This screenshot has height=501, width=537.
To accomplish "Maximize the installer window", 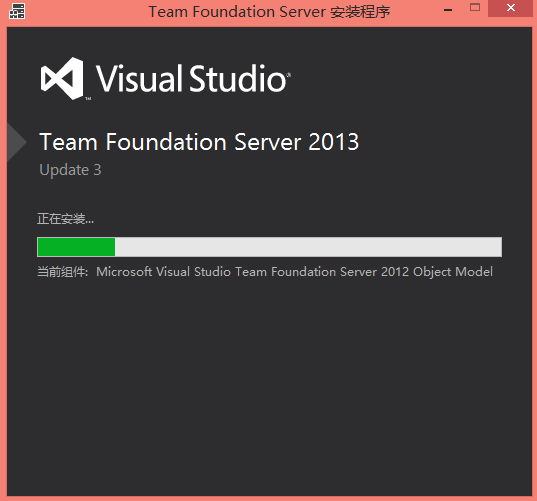I will [x=475, y=8].
